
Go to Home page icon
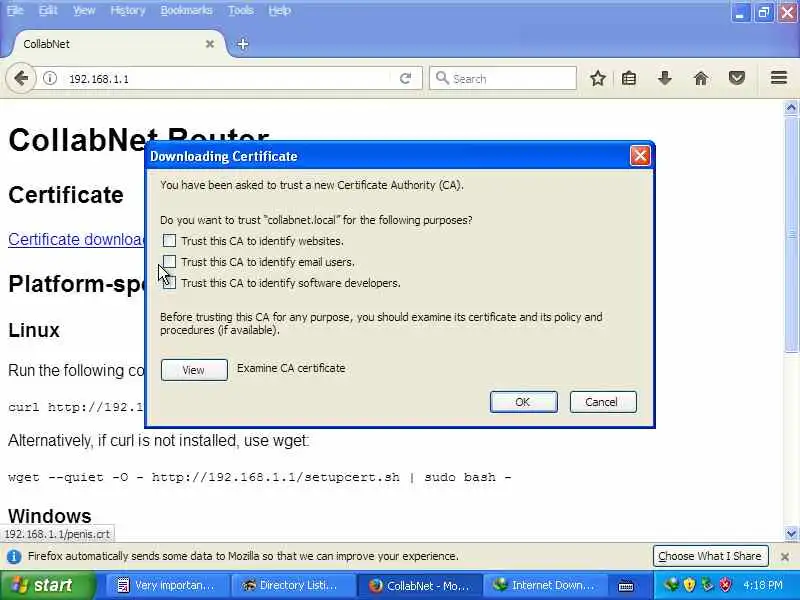[701, 79]
